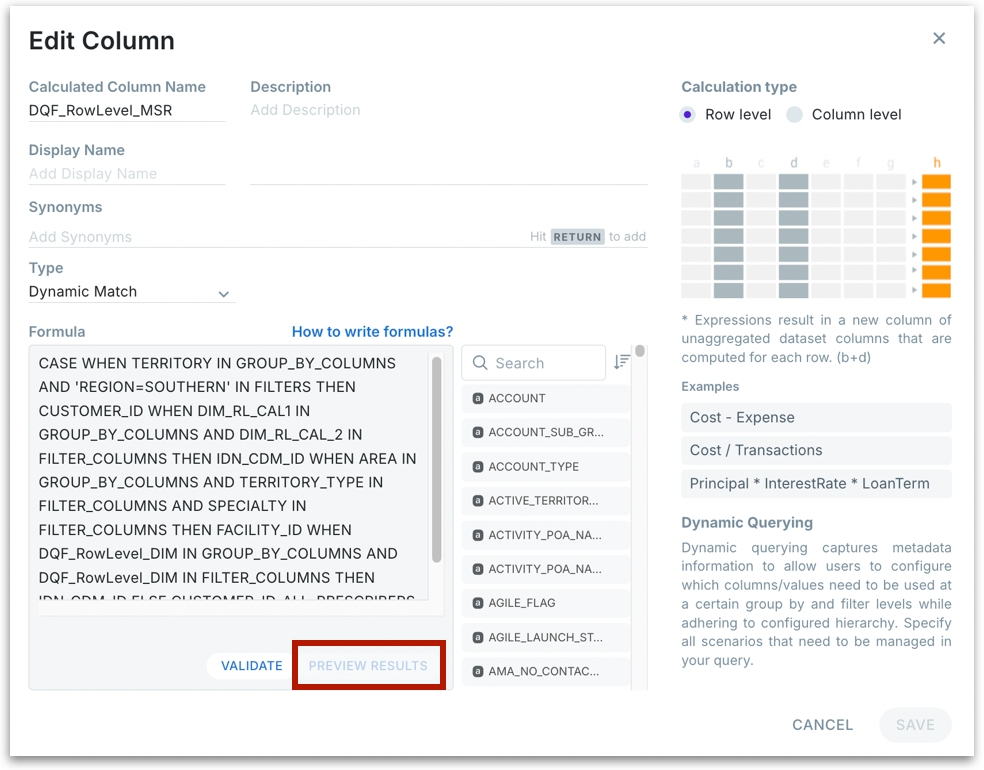This screenshot has width=984, height=770.
Task: Click the SAVE button
Action: 914,725
